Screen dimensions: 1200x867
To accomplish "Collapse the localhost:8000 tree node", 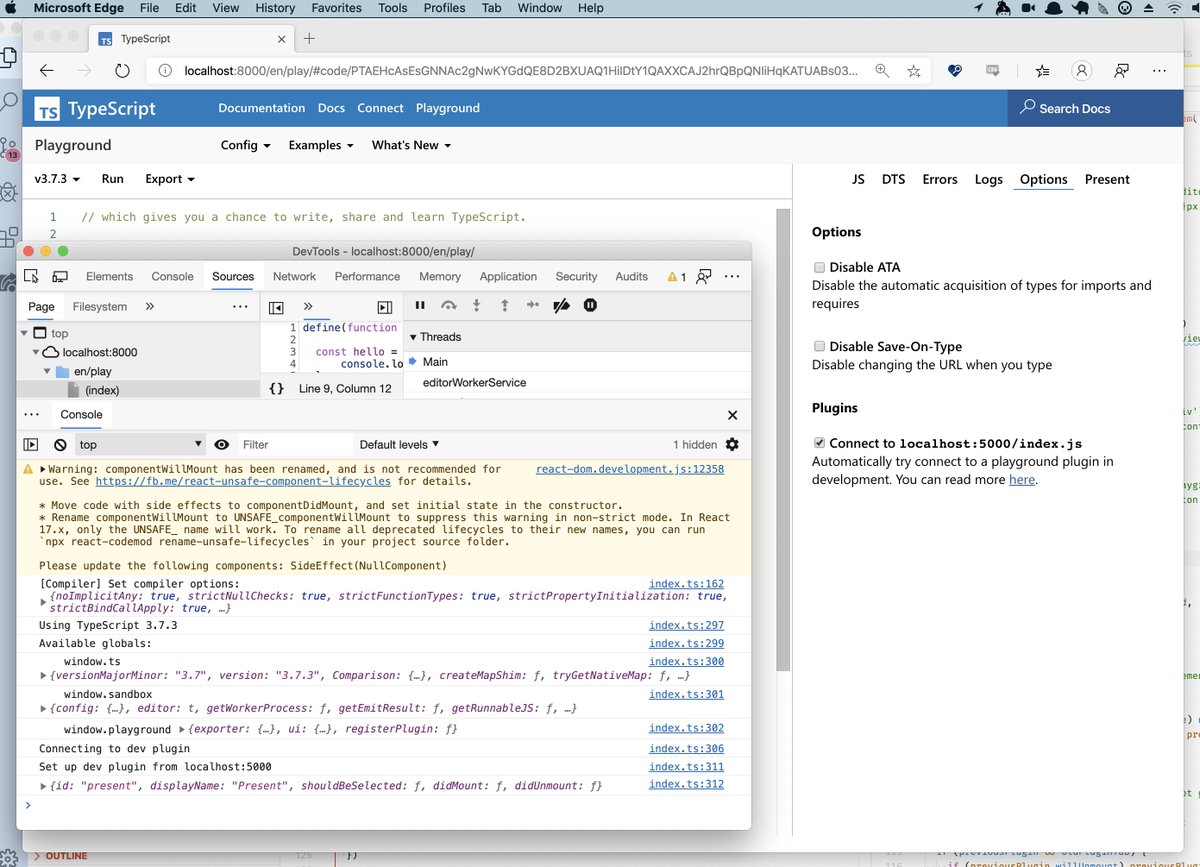I will point(38,352).
